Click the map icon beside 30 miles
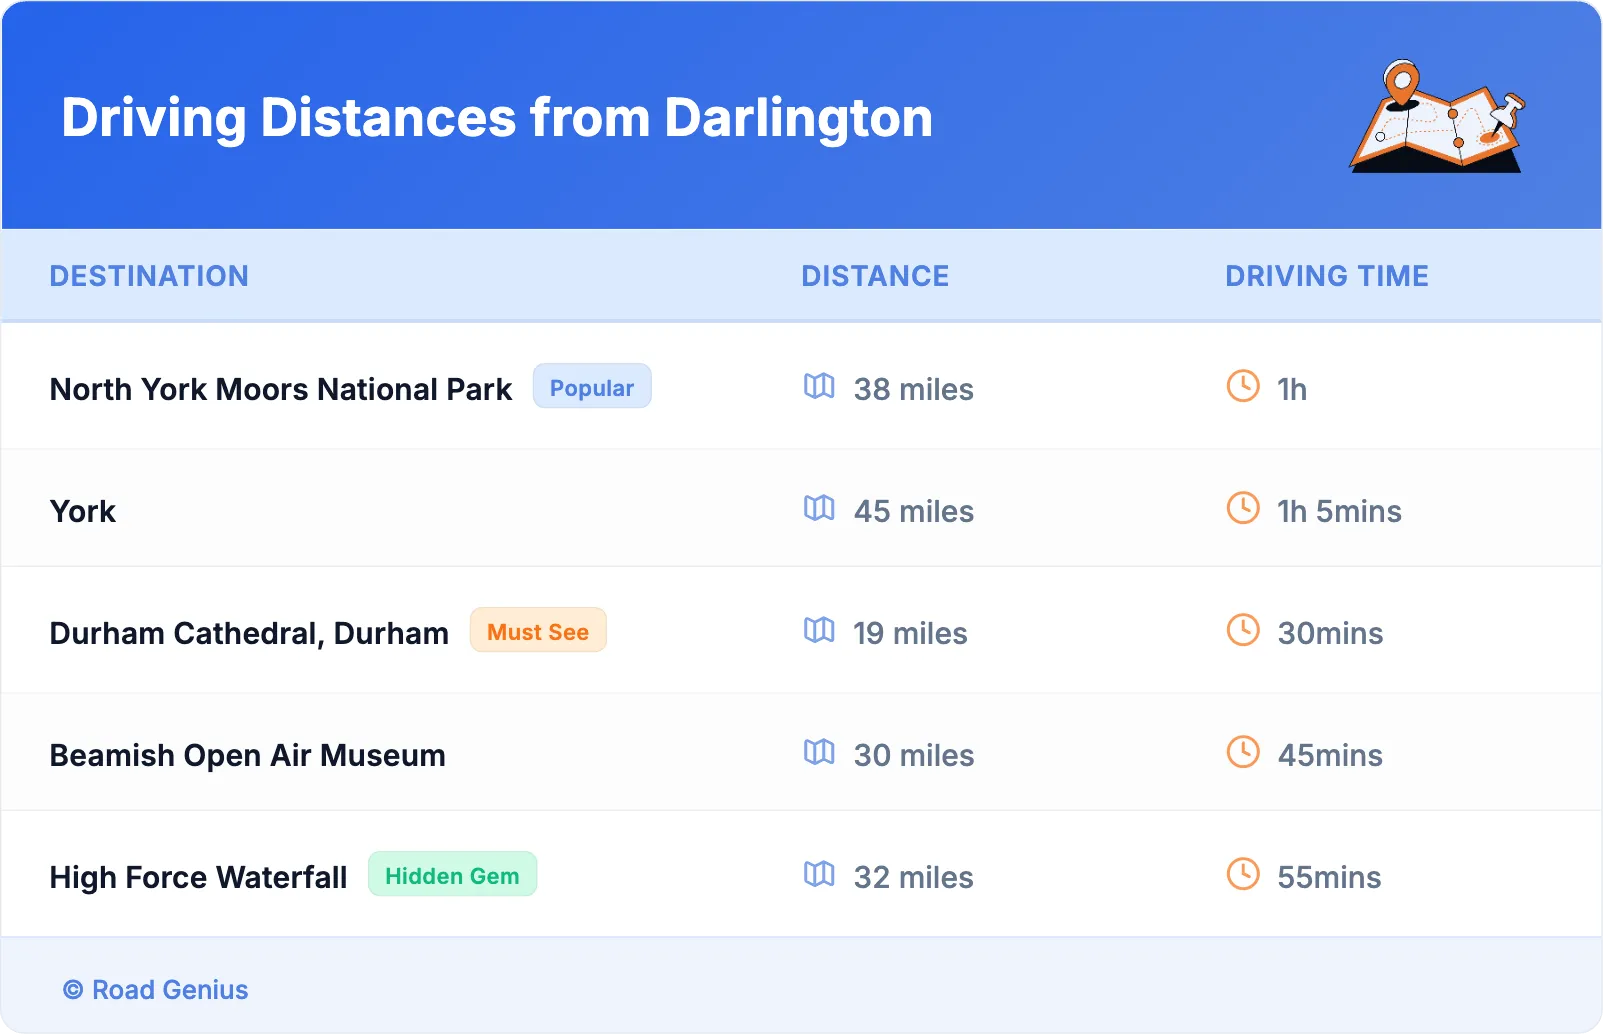Screen dimensions: 1604x1034 click(819, 752)
